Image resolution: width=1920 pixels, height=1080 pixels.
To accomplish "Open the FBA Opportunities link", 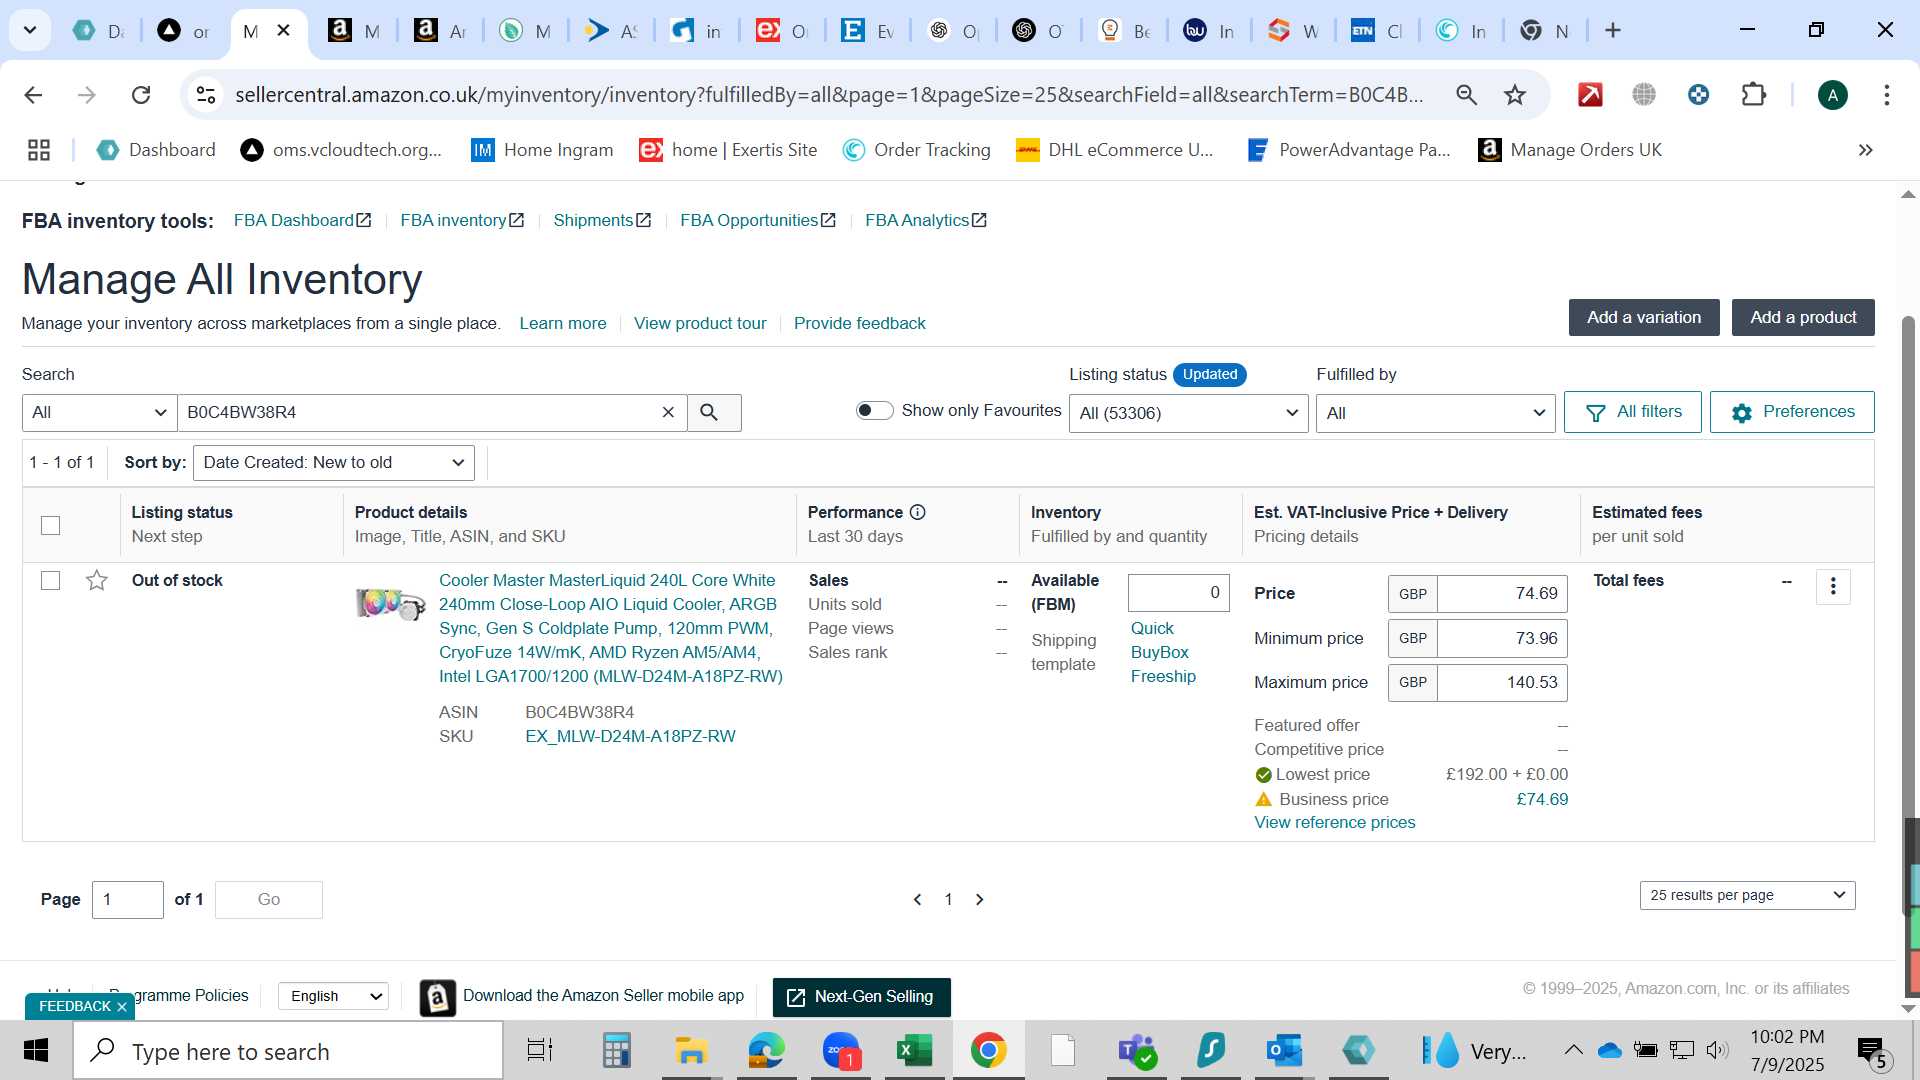I will [x=758, y=220].
